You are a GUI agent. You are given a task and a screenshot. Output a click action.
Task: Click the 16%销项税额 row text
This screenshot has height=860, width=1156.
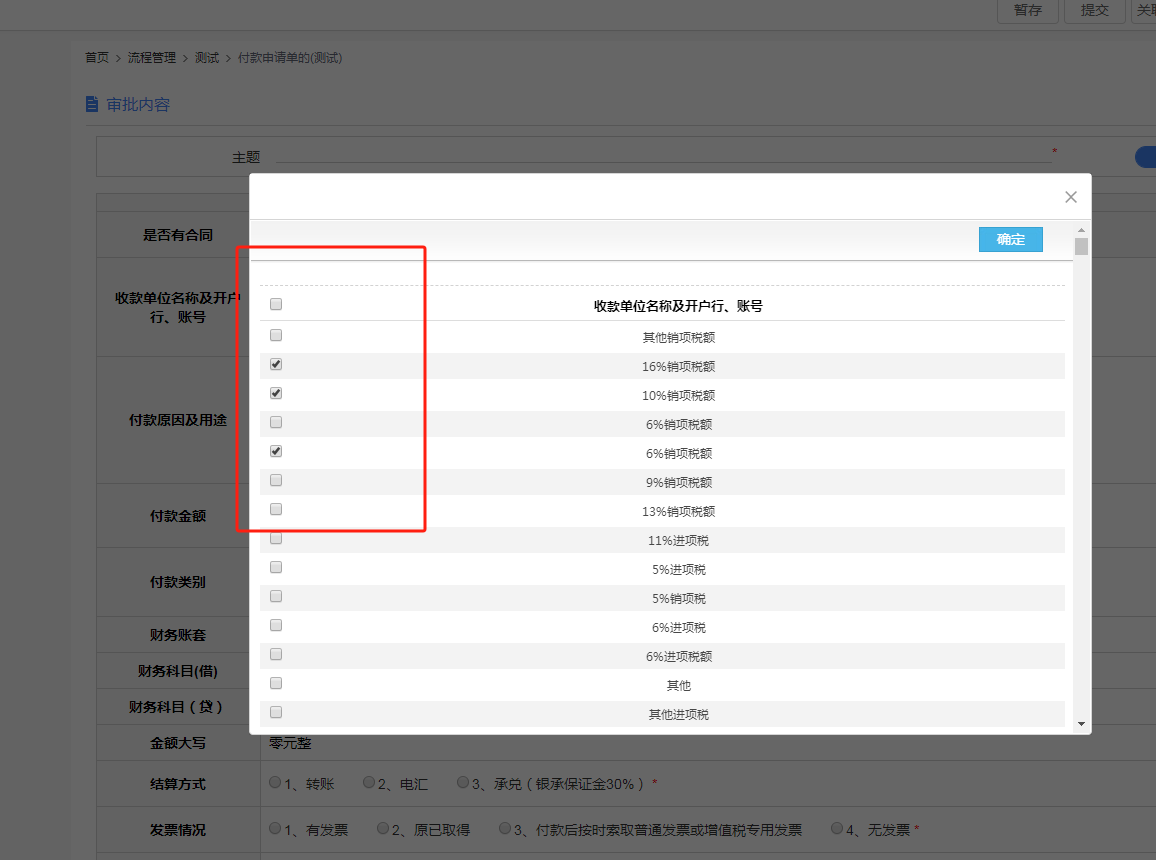click(x=678, y=366)
